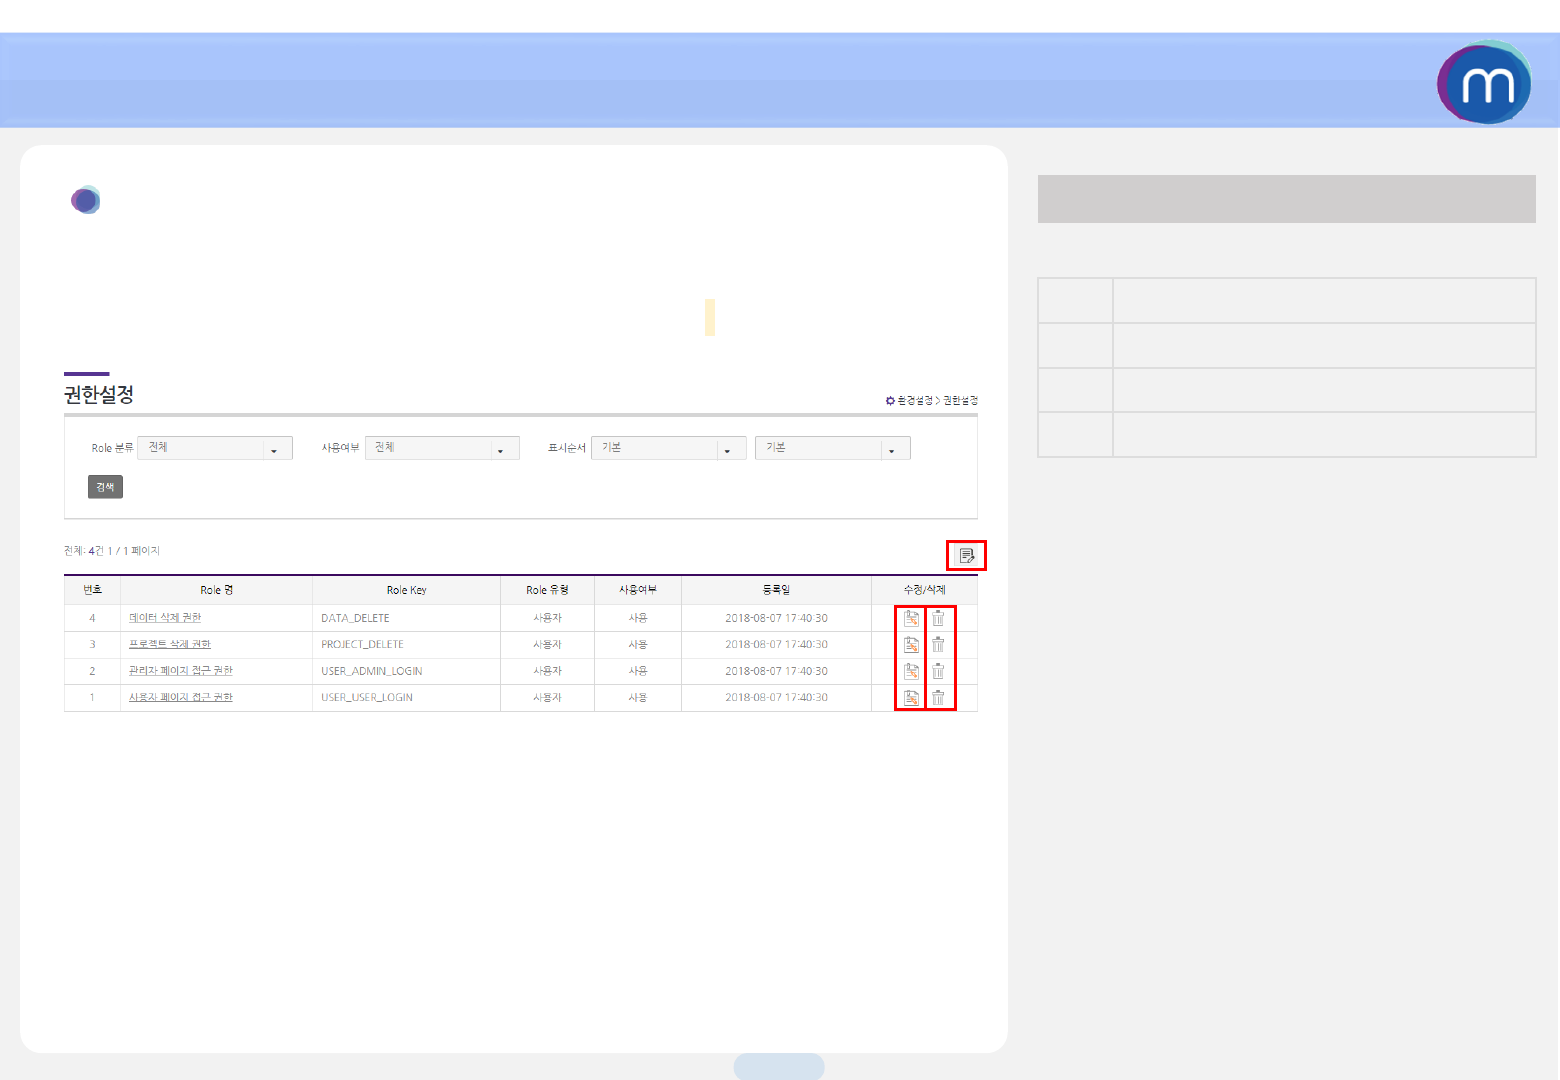Delete the PROJECT_DELETE role via trash icon
Screen dimensions: 1560x1080
coord(938,645)
